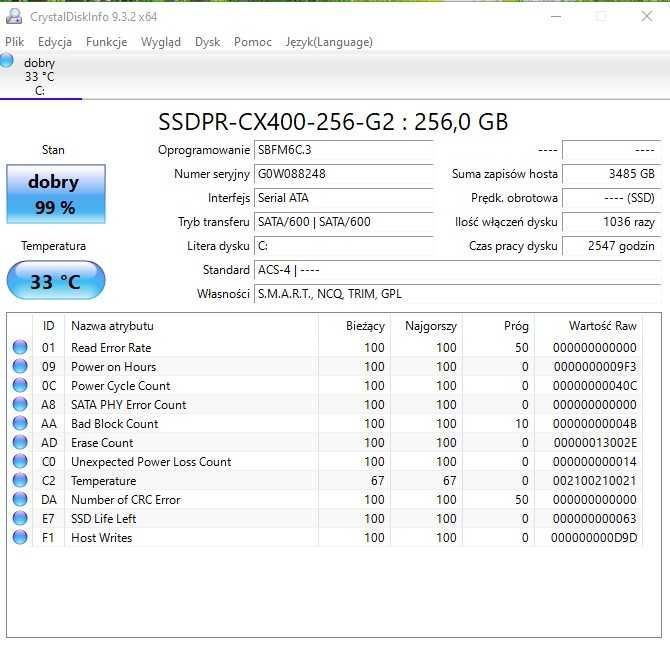The image size is (670, 646).
Task: Click the status orb for Erase Count
Action: tap(20, 442)
